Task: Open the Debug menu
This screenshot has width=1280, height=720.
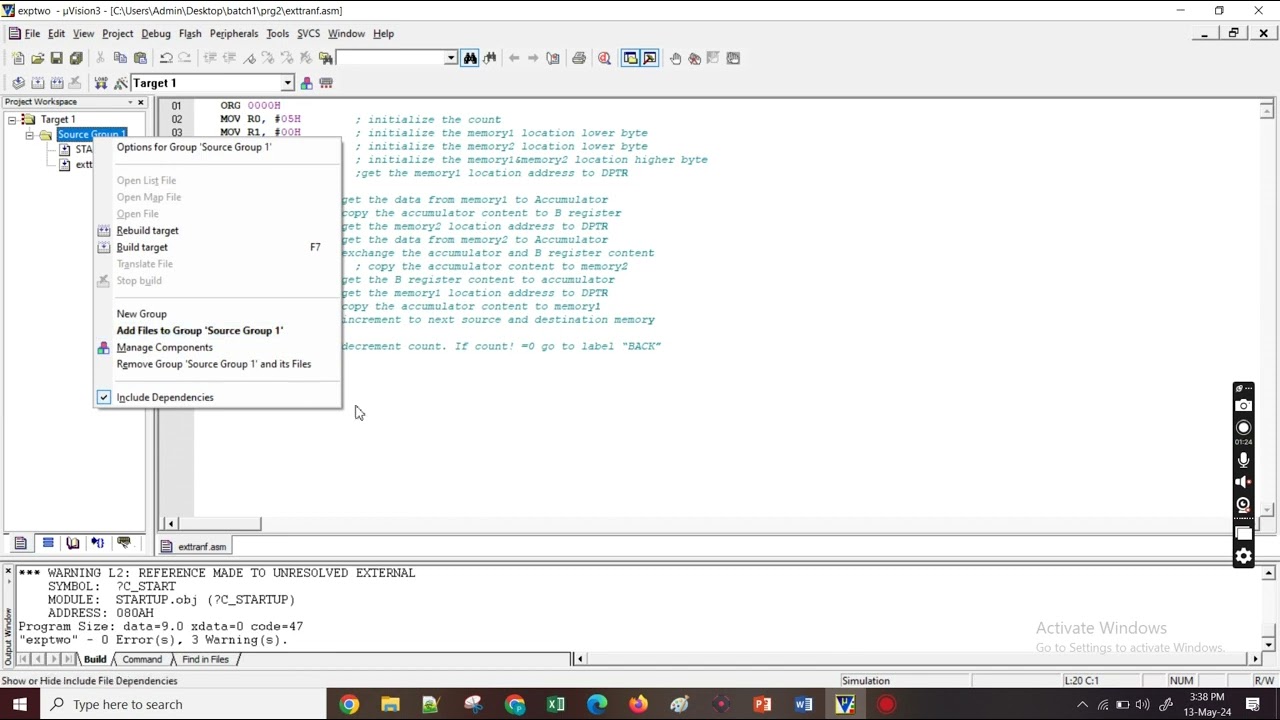Action: [156, 34]
